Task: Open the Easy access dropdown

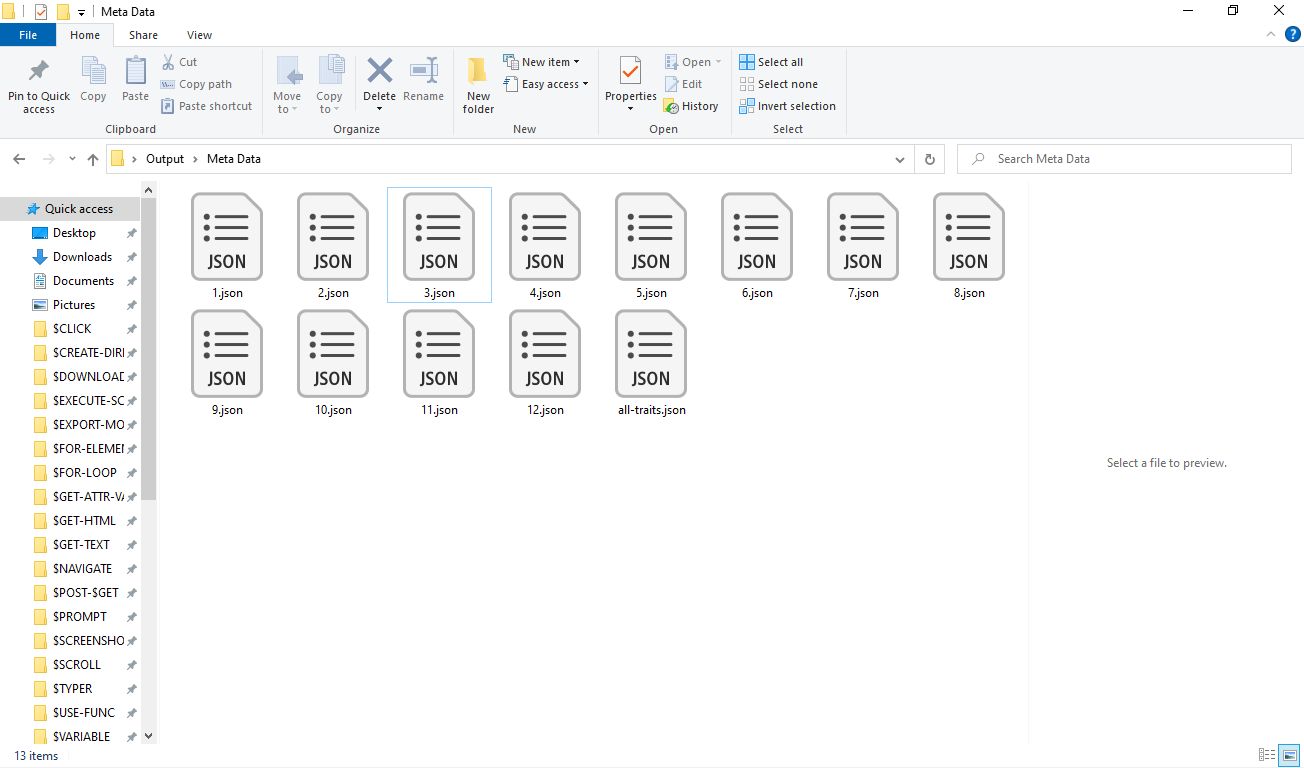Action: 545,84
